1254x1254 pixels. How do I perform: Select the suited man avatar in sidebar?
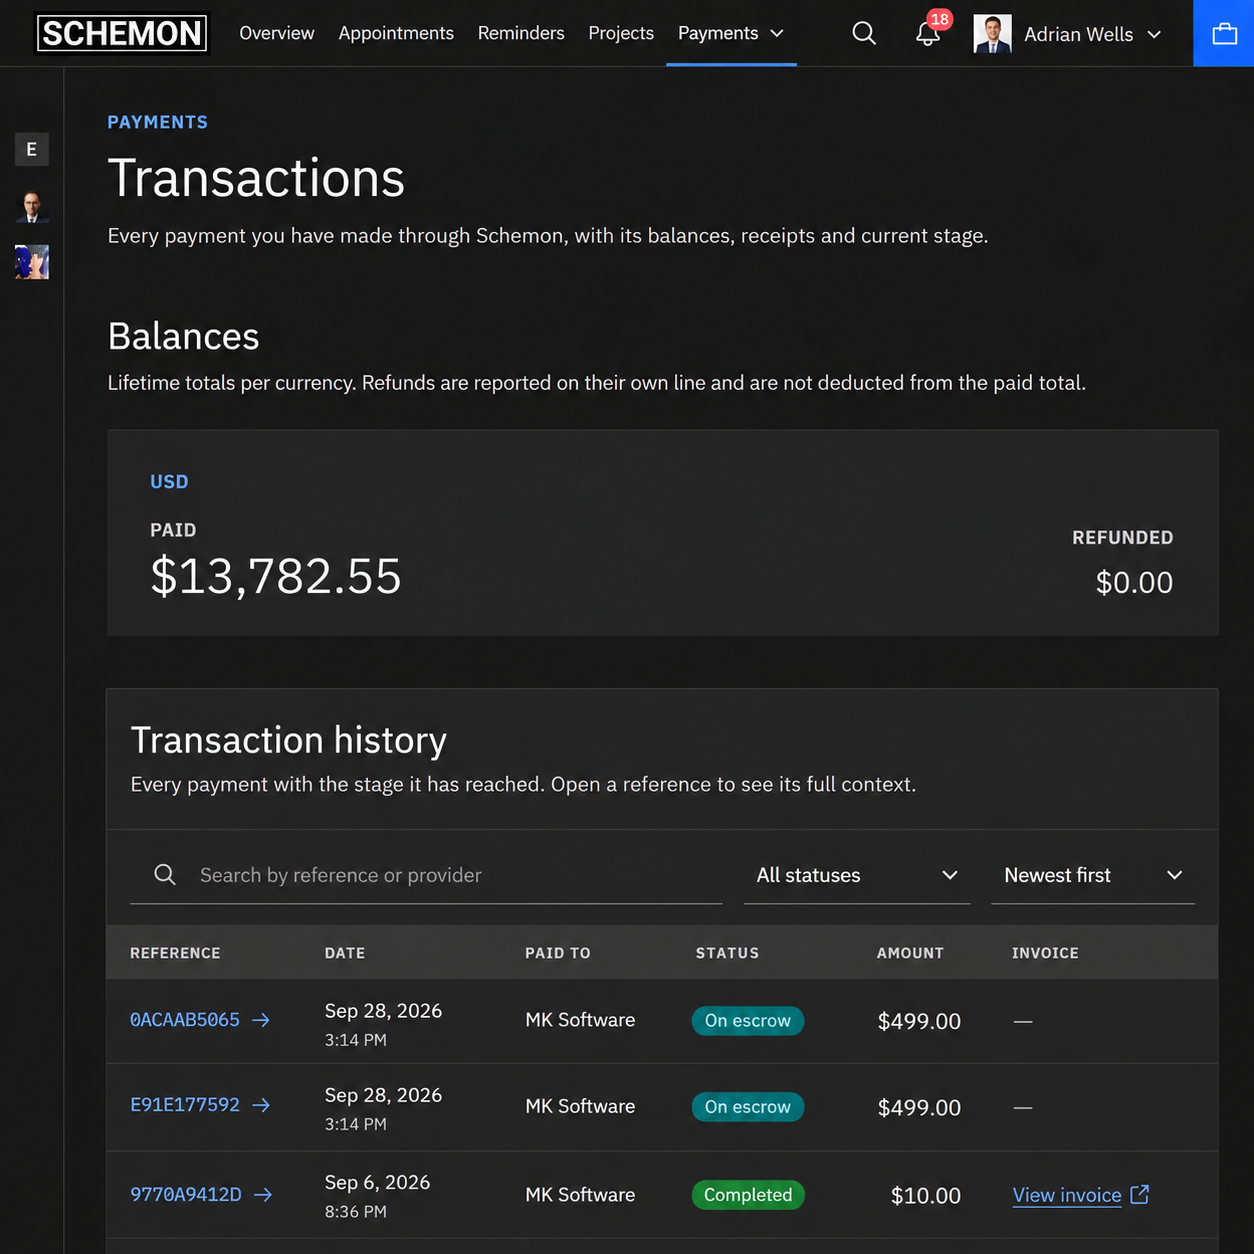(x=32, y=206)
